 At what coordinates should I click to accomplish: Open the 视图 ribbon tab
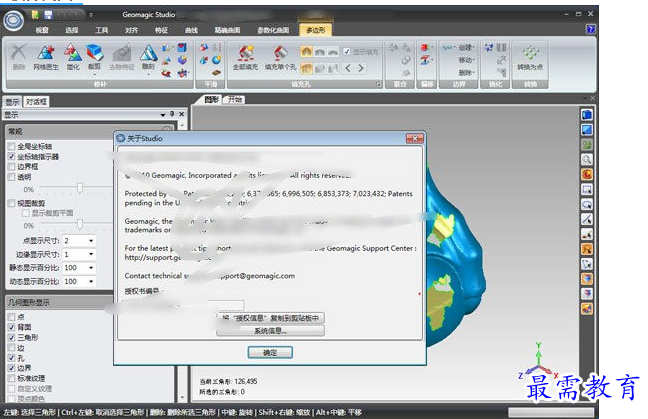point(42,30)
